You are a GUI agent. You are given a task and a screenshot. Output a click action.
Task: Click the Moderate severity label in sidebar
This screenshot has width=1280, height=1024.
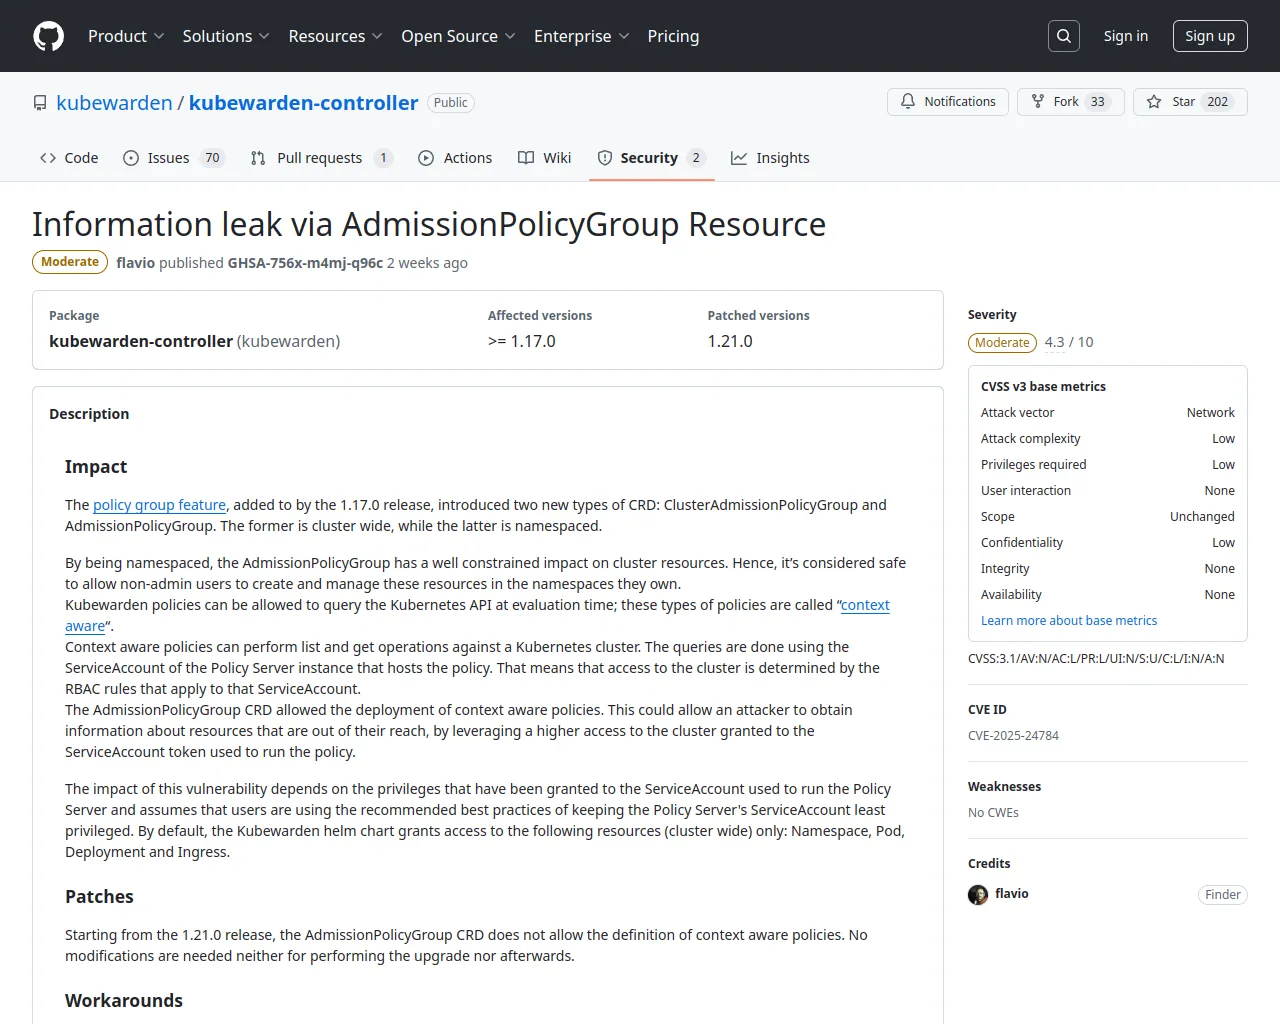pos(1002,343)
